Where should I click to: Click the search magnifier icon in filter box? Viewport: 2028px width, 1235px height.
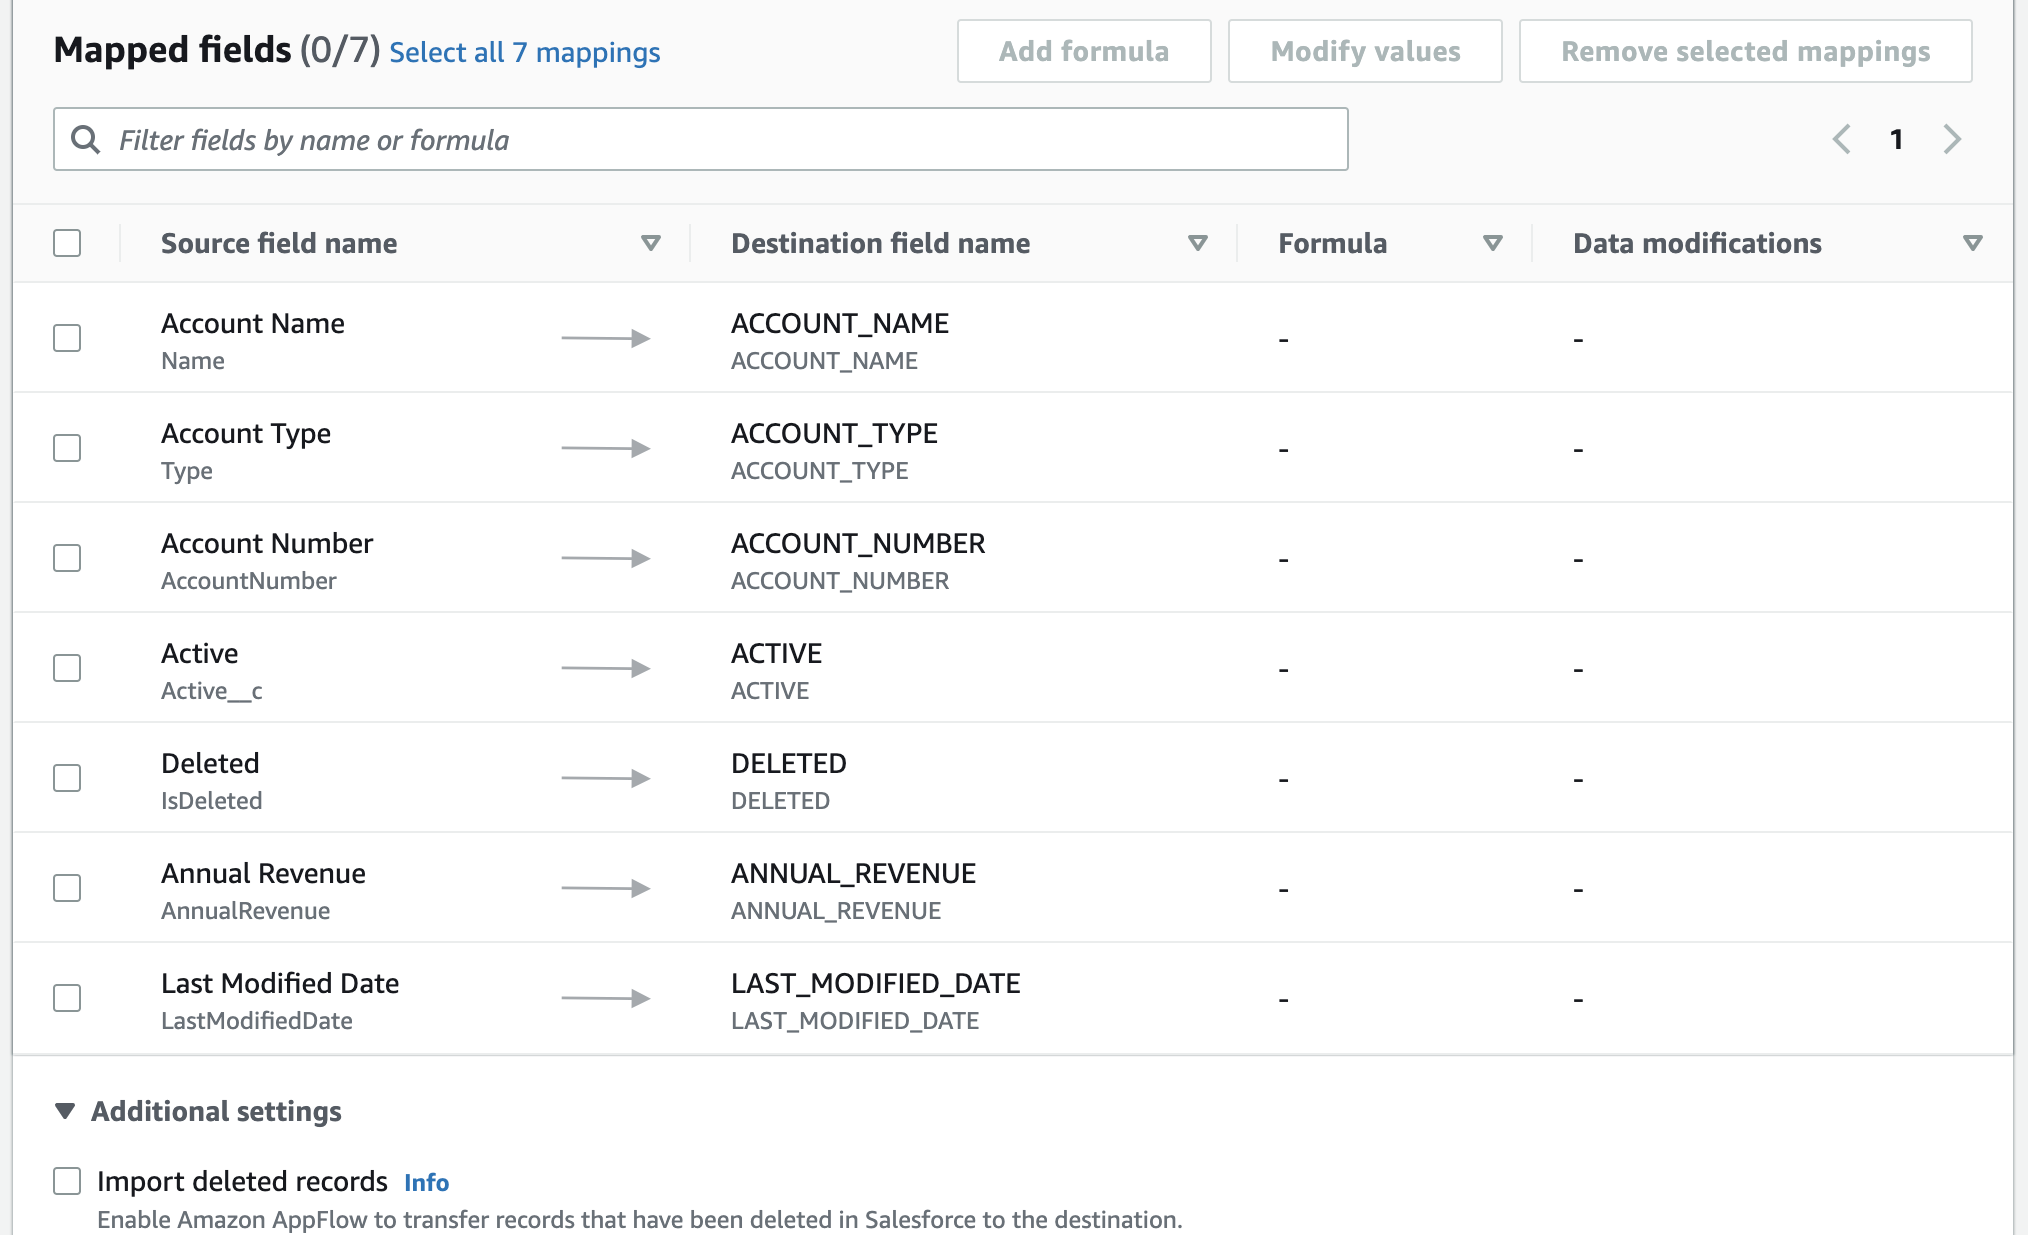(x=86, y=140)
